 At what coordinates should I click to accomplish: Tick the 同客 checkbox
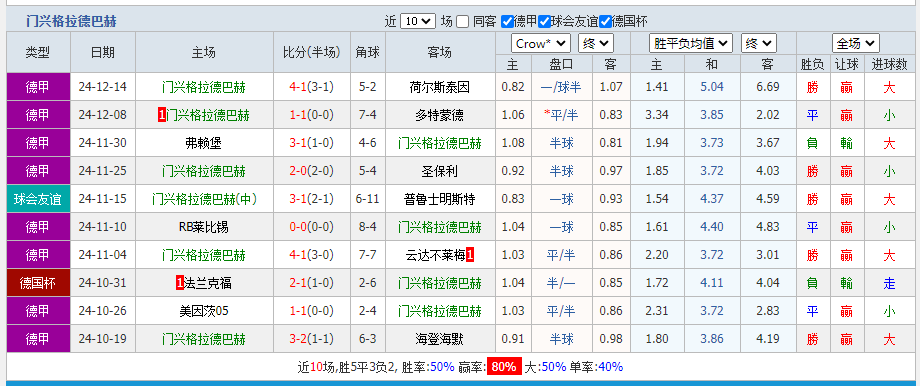[463, 22]
